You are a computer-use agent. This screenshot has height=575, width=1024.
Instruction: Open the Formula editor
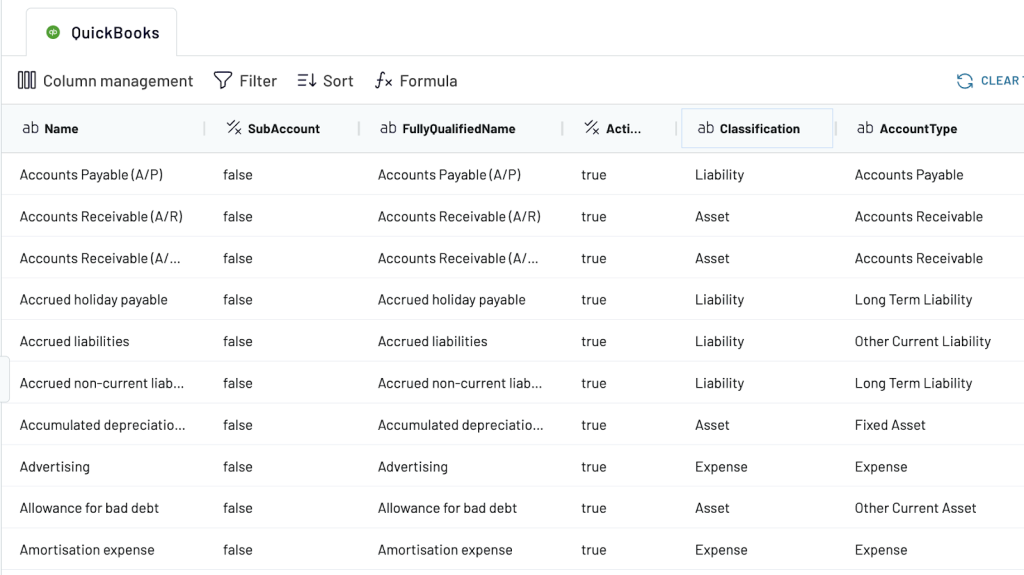[416, 80]
